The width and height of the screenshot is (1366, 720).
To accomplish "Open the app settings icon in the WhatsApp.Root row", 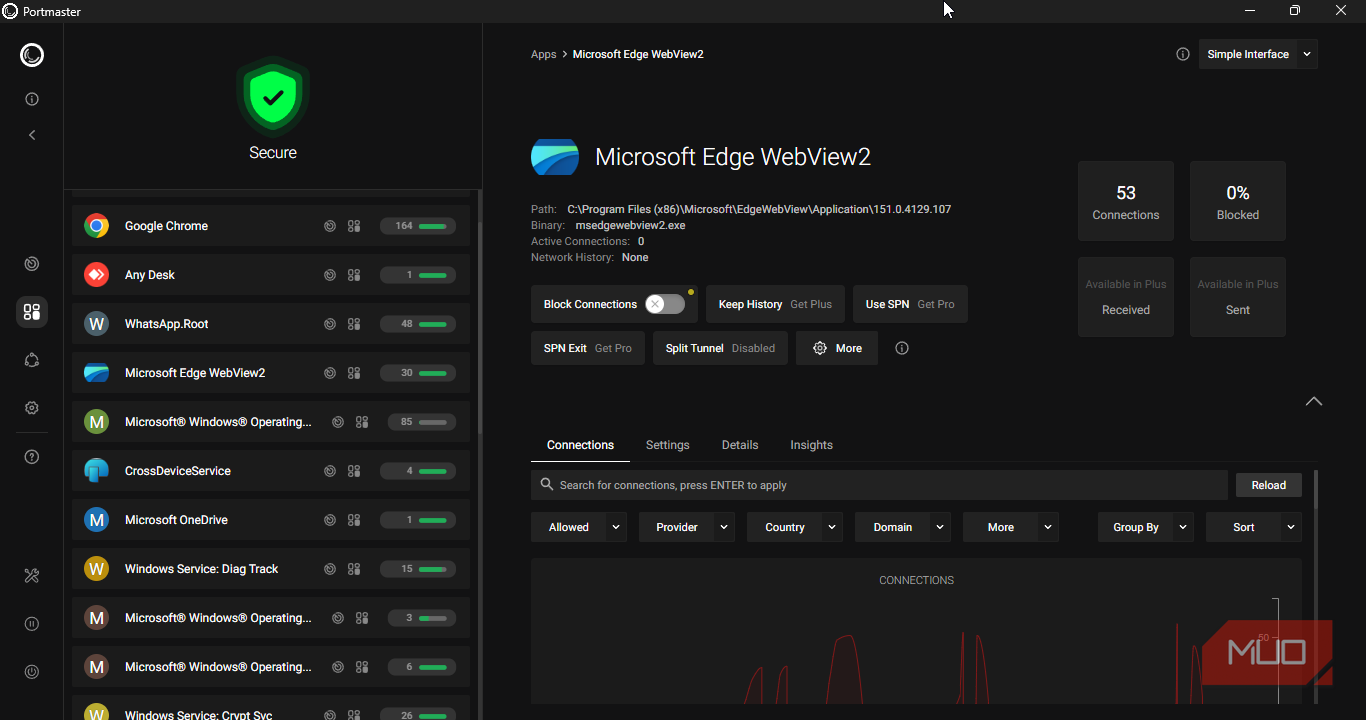I will (x=354, y=324).
